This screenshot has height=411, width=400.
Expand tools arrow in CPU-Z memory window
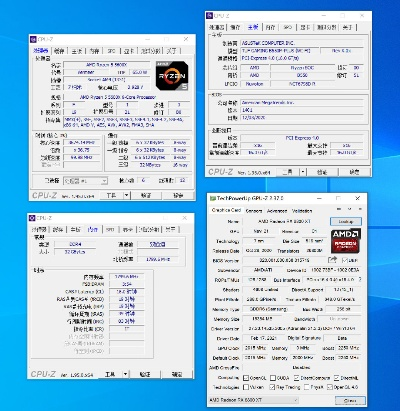click(125, 374)
